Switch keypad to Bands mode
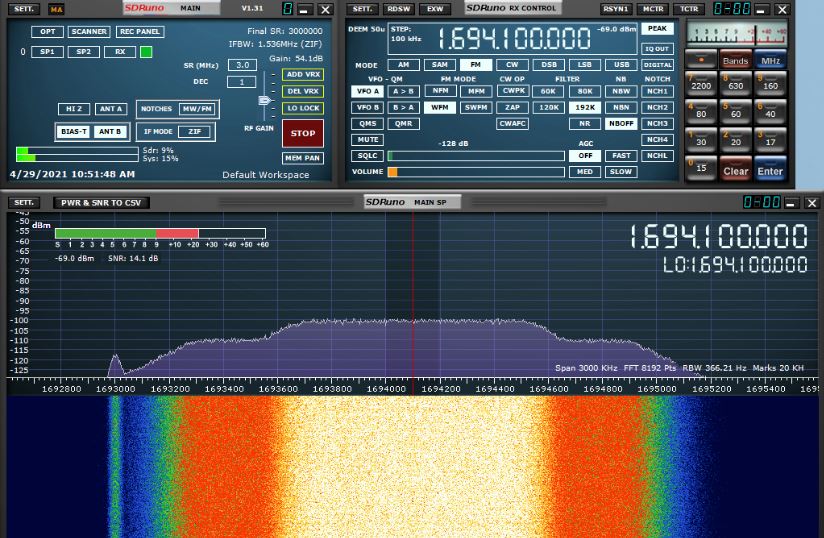The width and height of the screenshot is (824, 538). click(x=736, y=60)
